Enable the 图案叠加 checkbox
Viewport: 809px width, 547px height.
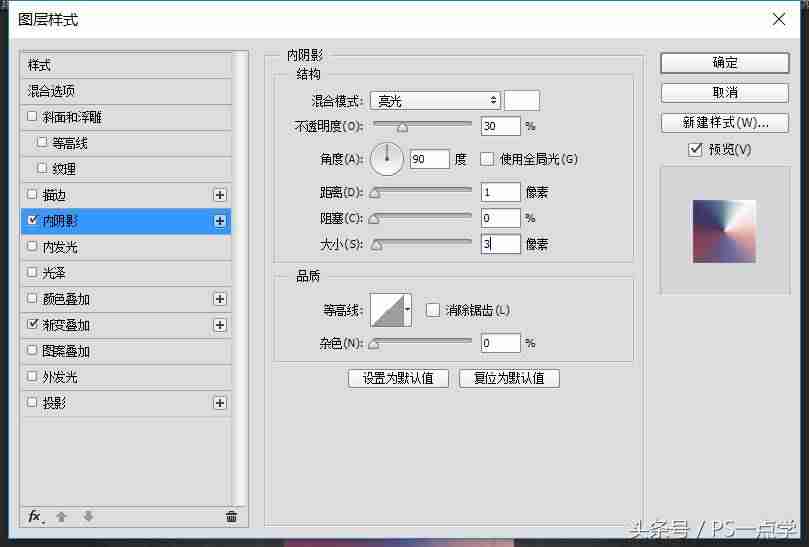click(x=32, y=350)
